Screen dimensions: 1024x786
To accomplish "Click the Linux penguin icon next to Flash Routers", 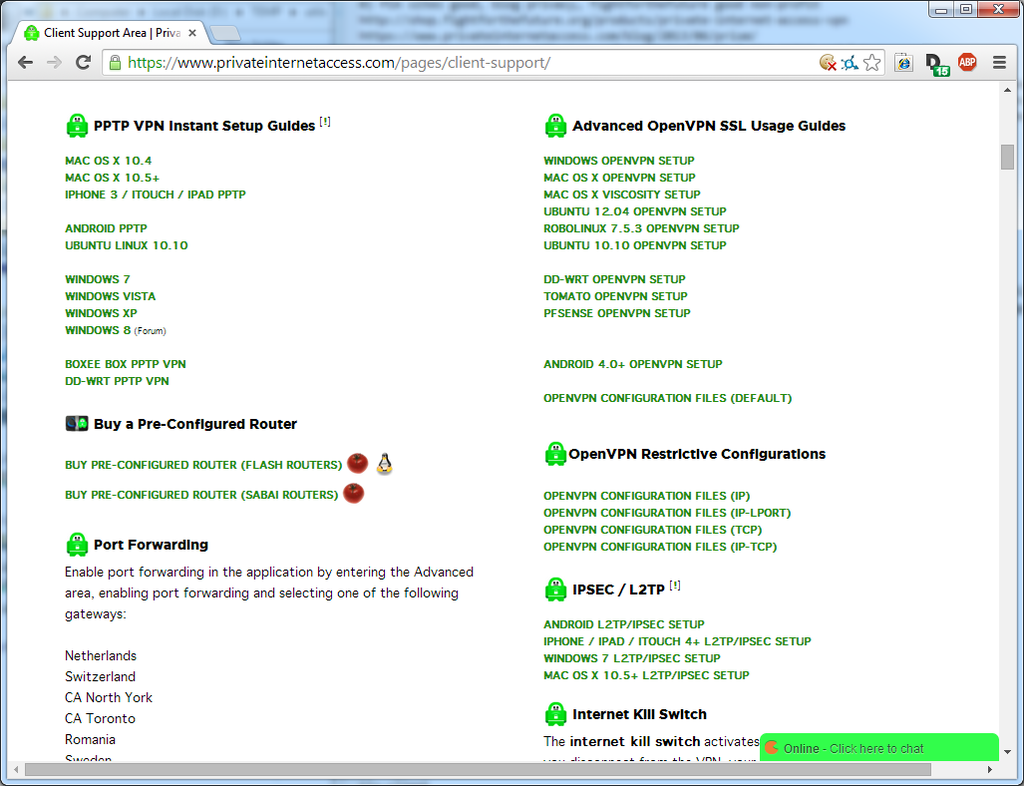I will 385,464.
